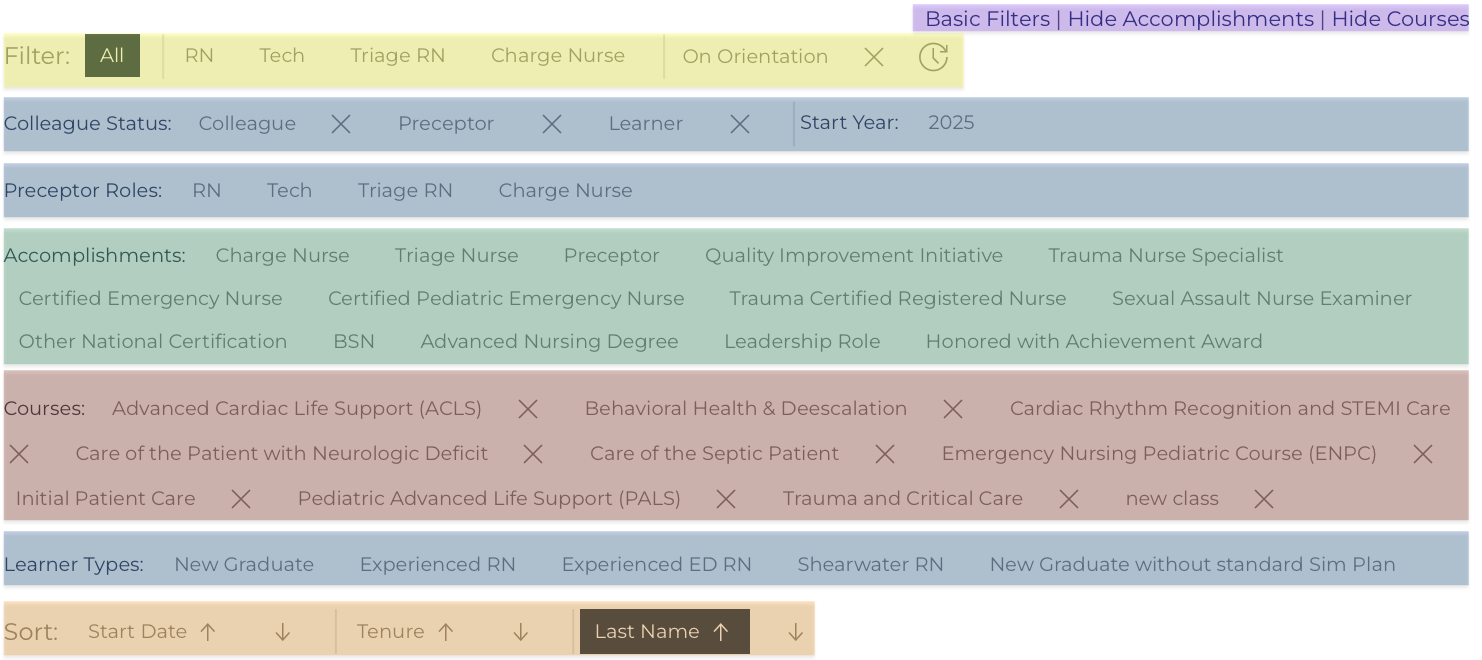Click the reset filters clock icon

click(933, 57)
